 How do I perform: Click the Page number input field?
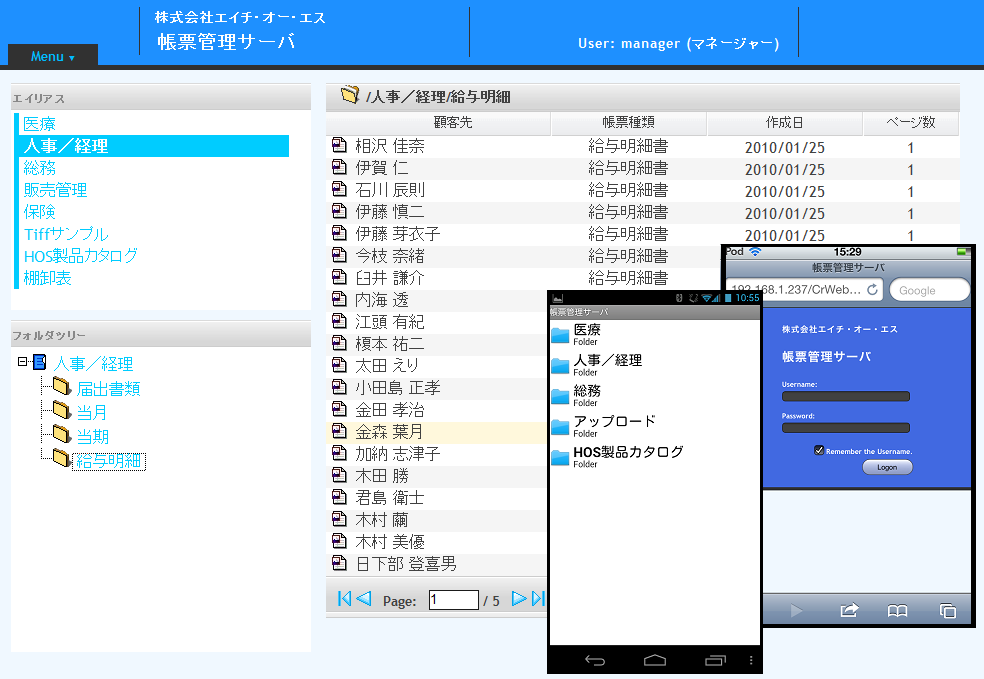click(x=454, y=600)
